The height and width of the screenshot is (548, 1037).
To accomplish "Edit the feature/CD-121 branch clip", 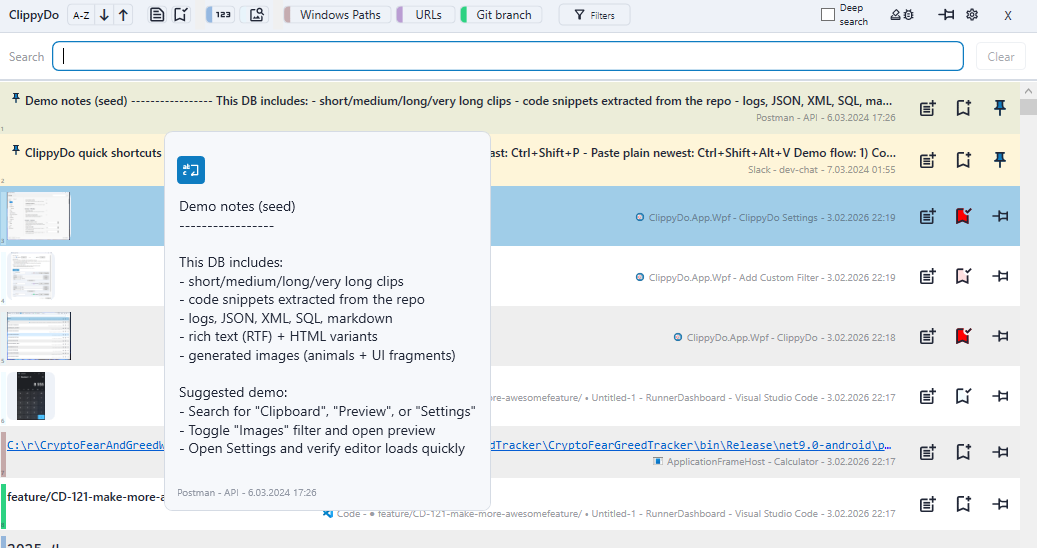I will pos(928,505).
